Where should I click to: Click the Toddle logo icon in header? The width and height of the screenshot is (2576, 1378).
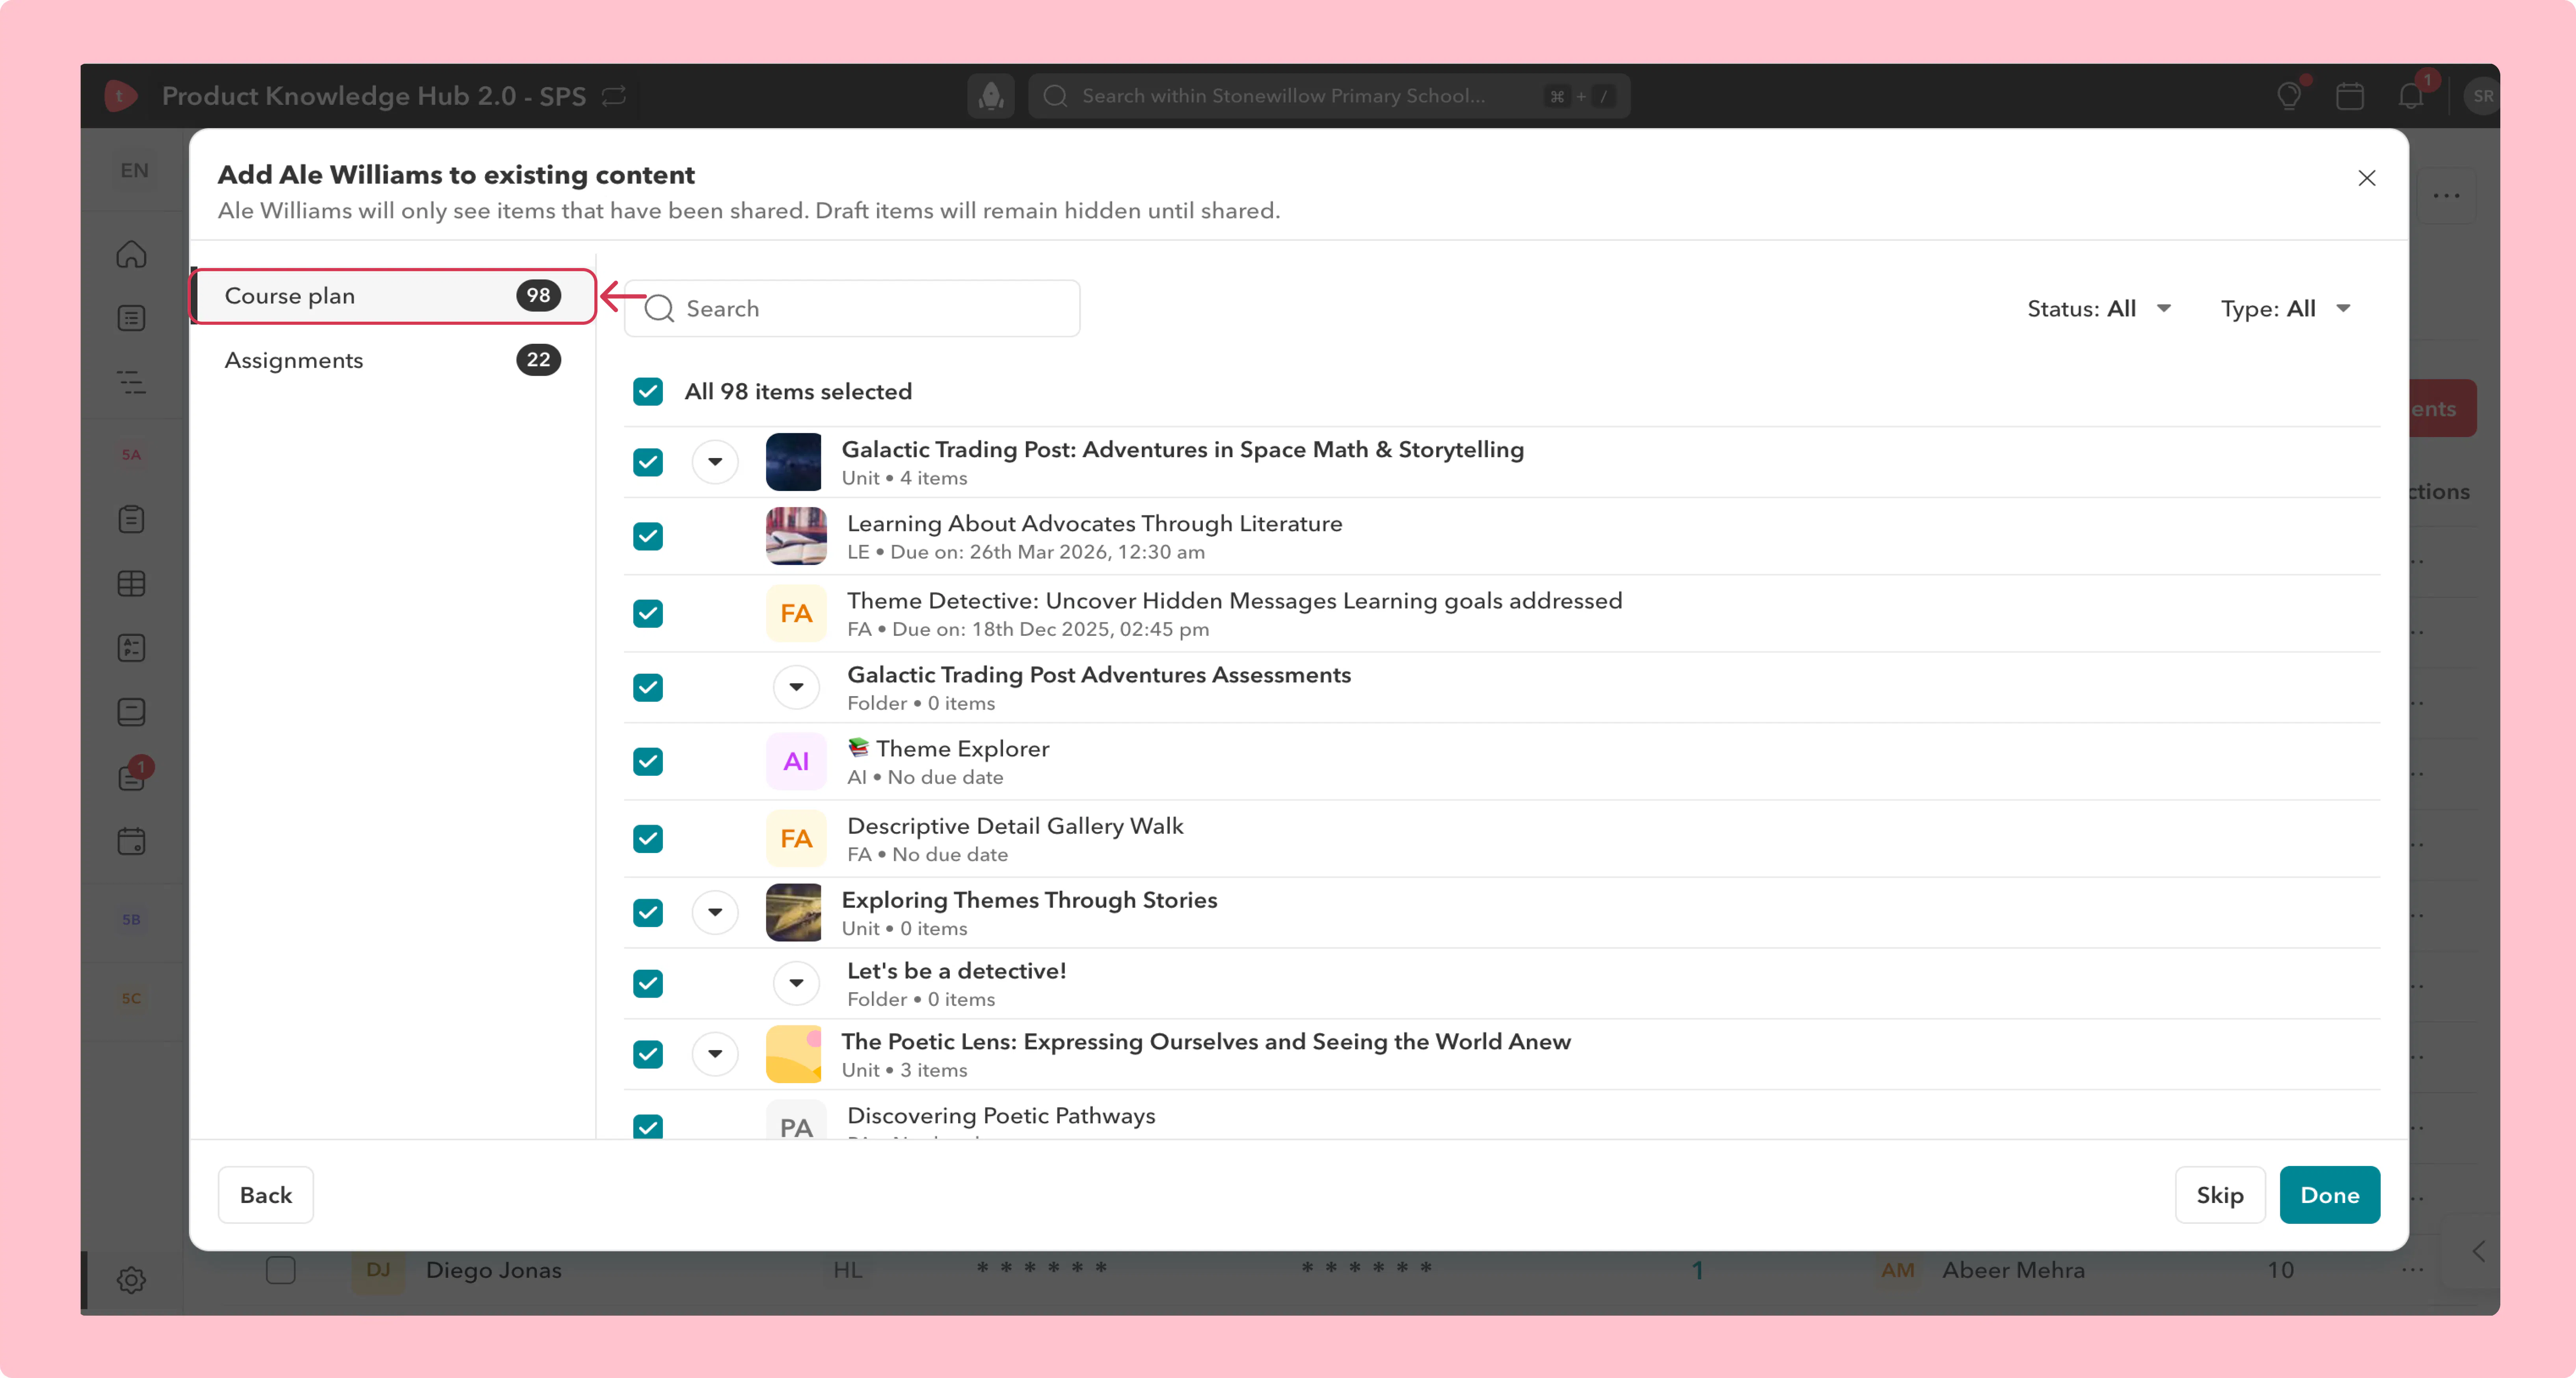[121, 96]
